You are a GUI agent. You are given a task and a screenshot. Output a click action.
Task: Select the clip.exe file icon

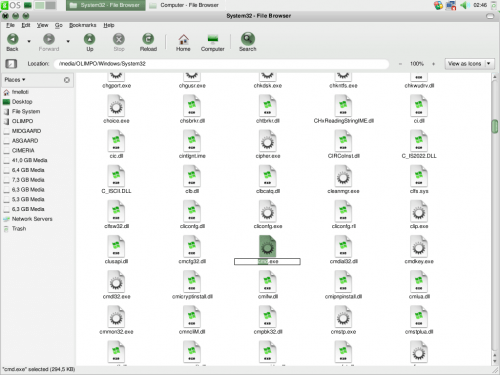pyautogui.click(x=419, y=212)
